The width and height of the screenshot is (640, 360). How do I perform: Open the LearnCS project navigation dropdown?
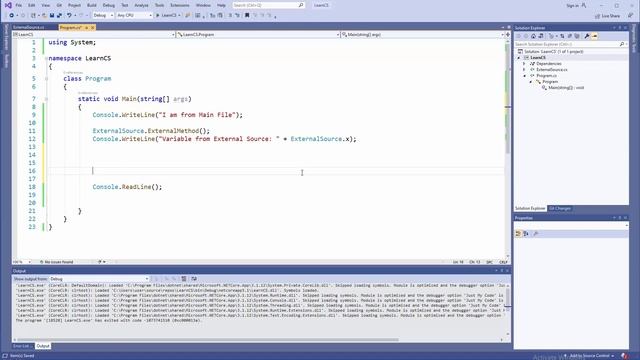(x=94, y=35)
